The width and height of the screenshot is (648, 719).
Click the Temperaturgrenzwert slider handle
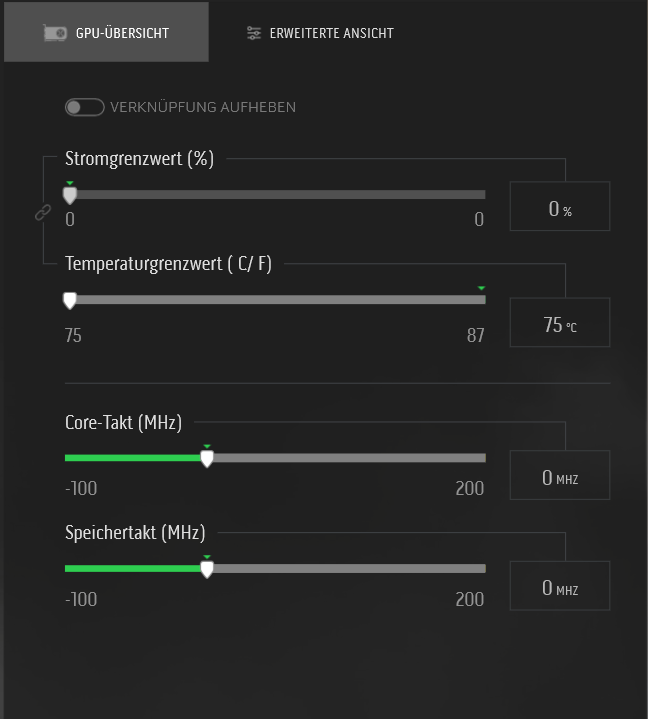coord(70,300)
